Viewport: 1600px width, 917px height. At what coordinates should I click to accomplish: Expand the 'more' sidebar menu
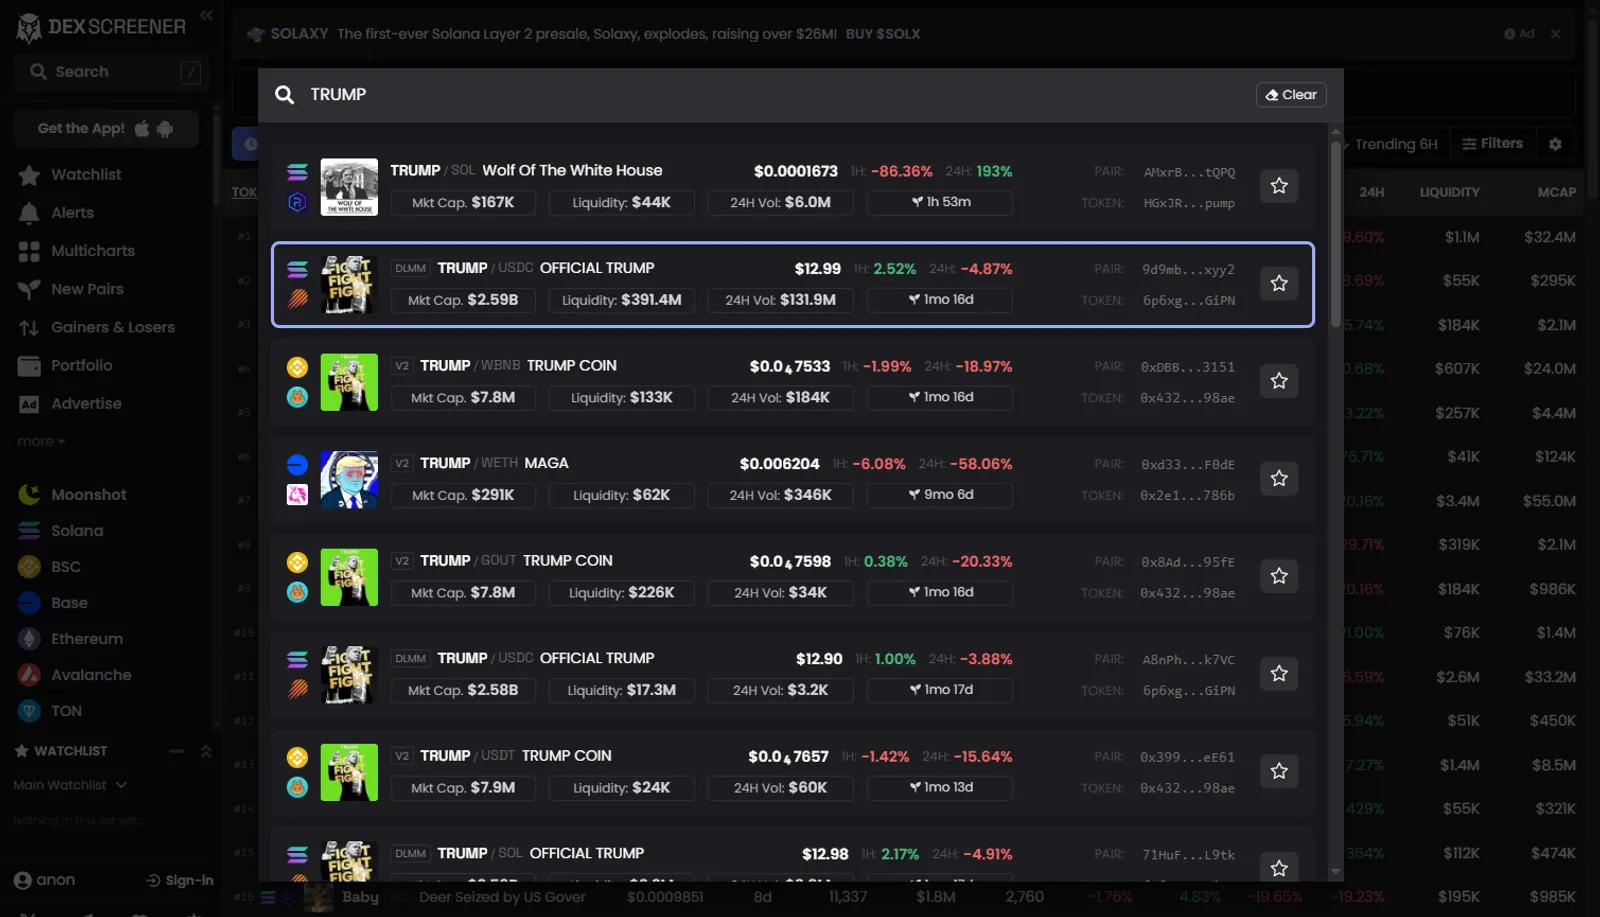41,441
